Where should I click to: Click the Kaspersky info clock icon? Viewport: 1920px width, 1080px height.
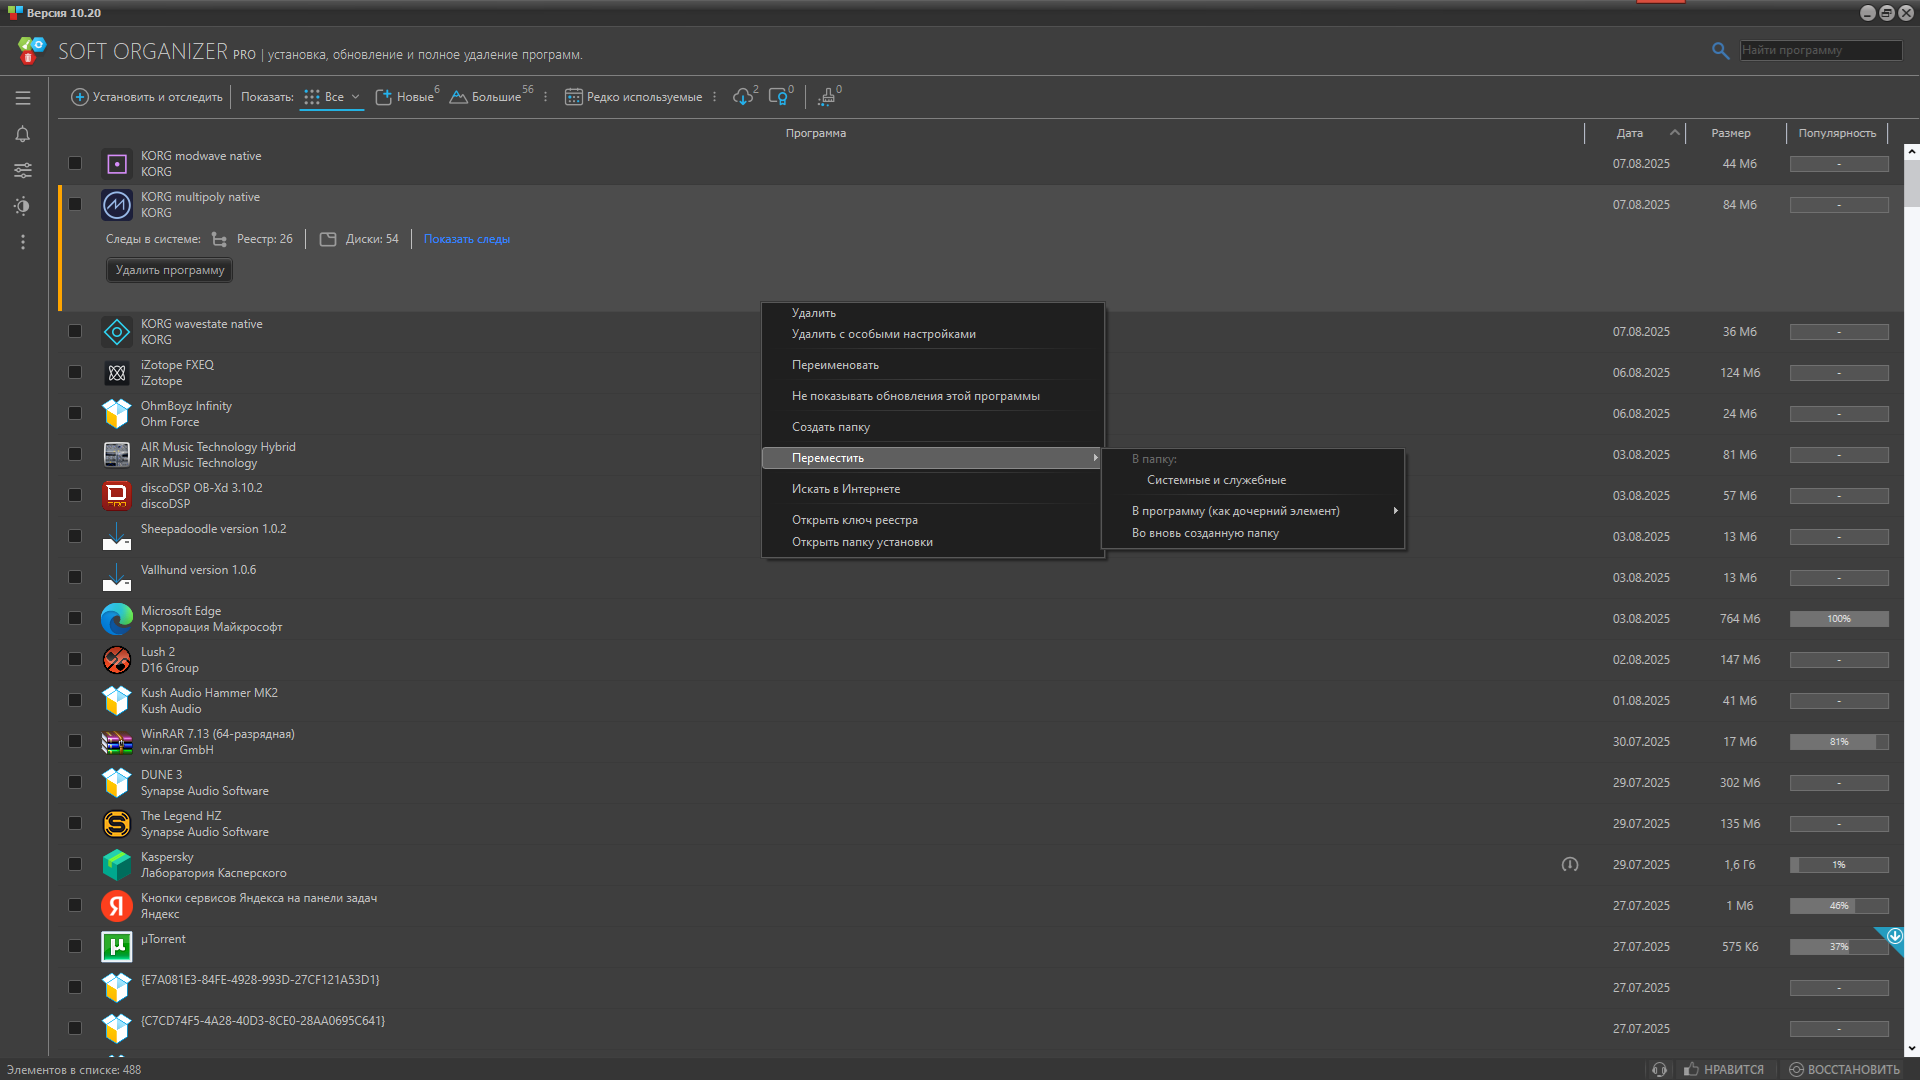1570,864
